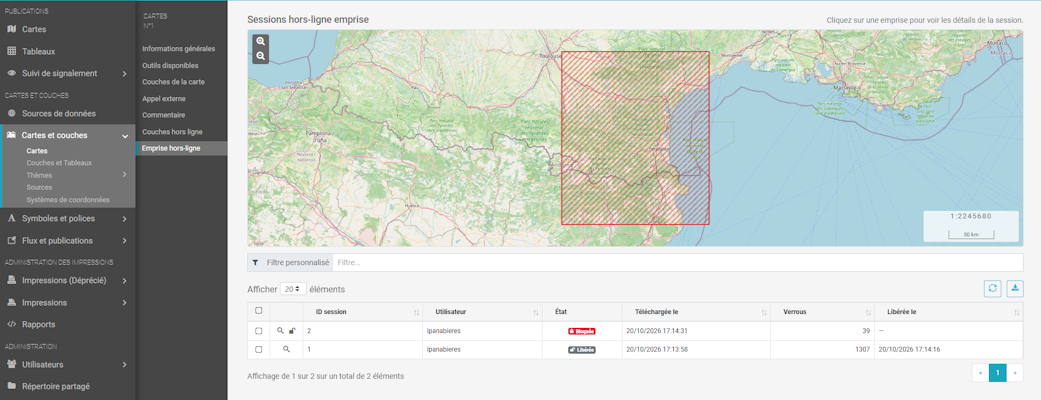Click Verrous value 1307
Viewport: 1041px width, 400px height.
[862, 350]
